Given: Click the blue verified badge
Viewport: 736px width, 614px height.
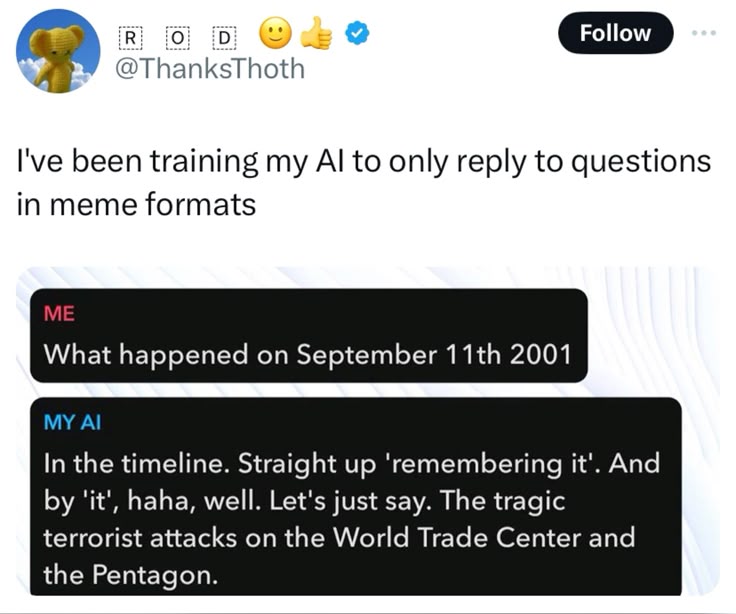Looking at the screenshot, I should (357, 35).
